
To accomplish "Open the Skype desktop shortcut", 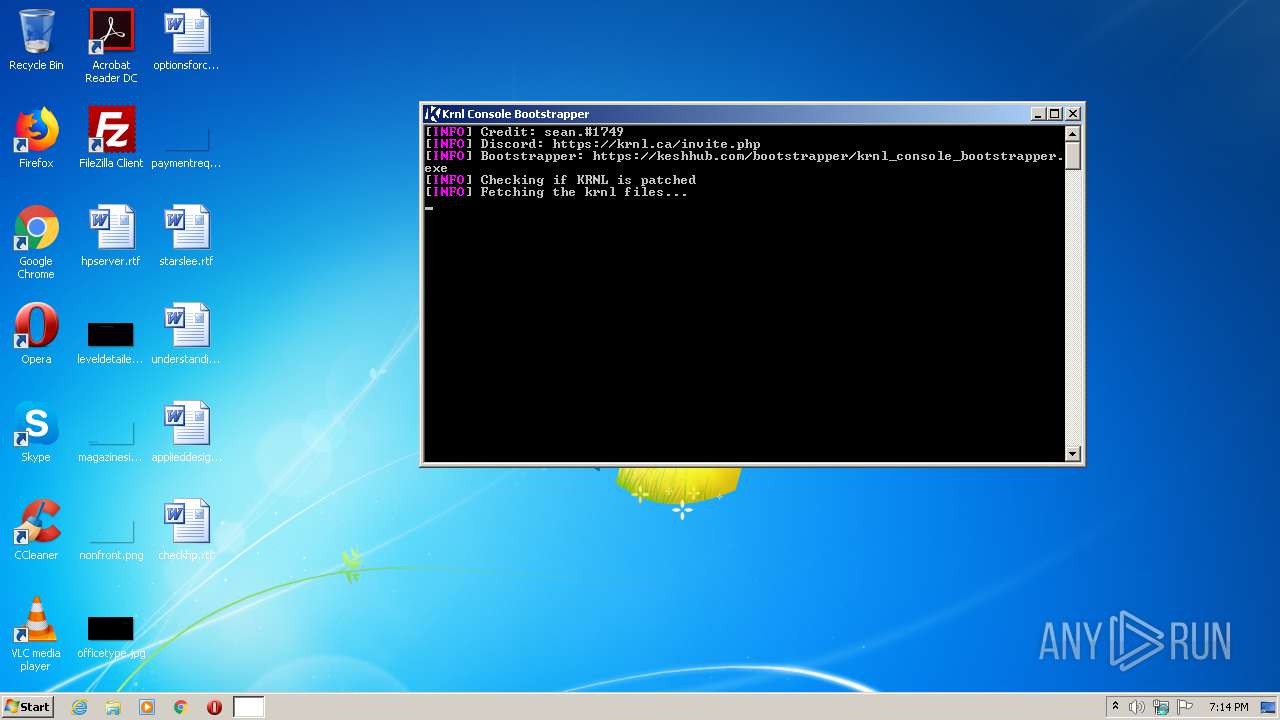I will (36, 433).
